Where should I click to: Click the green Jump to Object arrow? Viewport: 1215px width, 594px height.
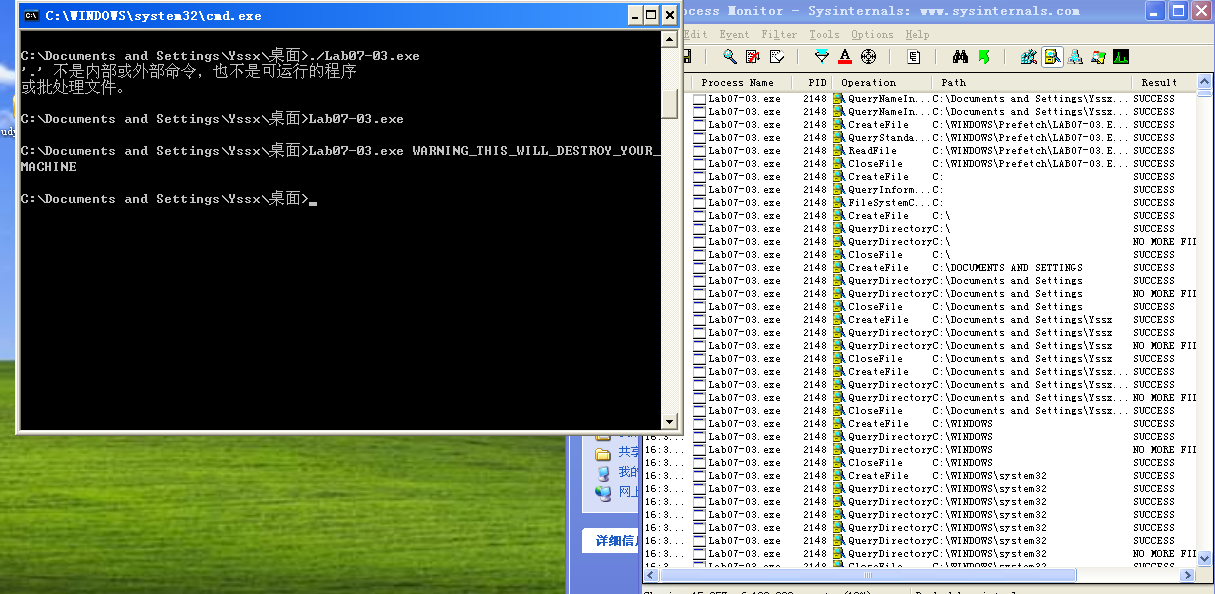point(984,57)
